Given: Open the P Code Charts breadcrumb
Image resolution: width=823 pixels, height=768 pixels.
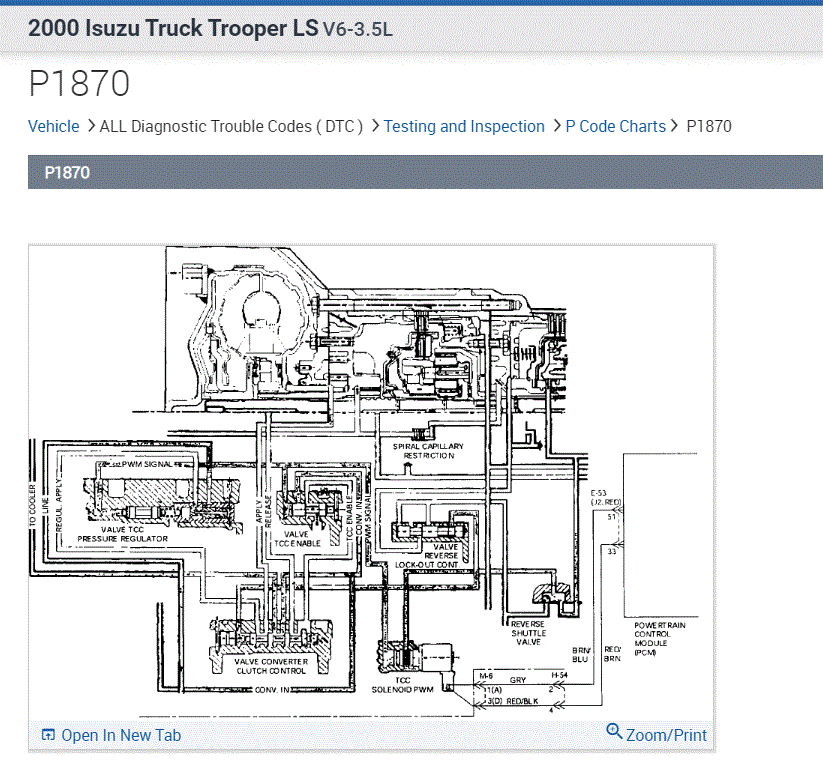Looking at the screenshot, I should tap(615, 127).
